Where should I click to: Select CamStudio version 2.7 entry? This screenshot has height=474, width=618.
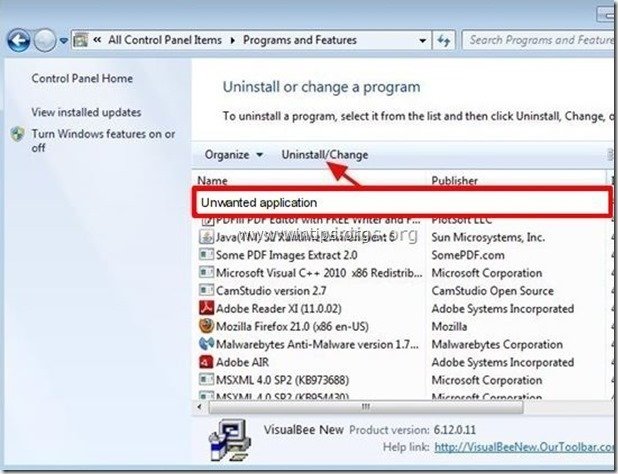271,291
